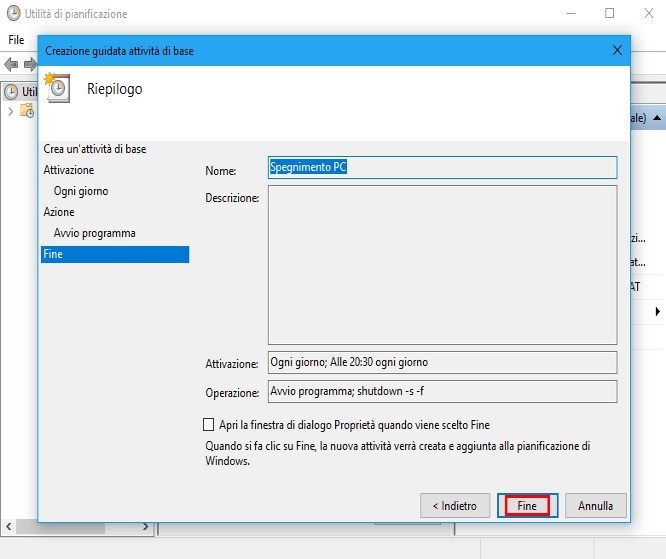Select the Task Scheduler clock tree icon
This screenshot has height=559, width=666.
pos(12,91)
